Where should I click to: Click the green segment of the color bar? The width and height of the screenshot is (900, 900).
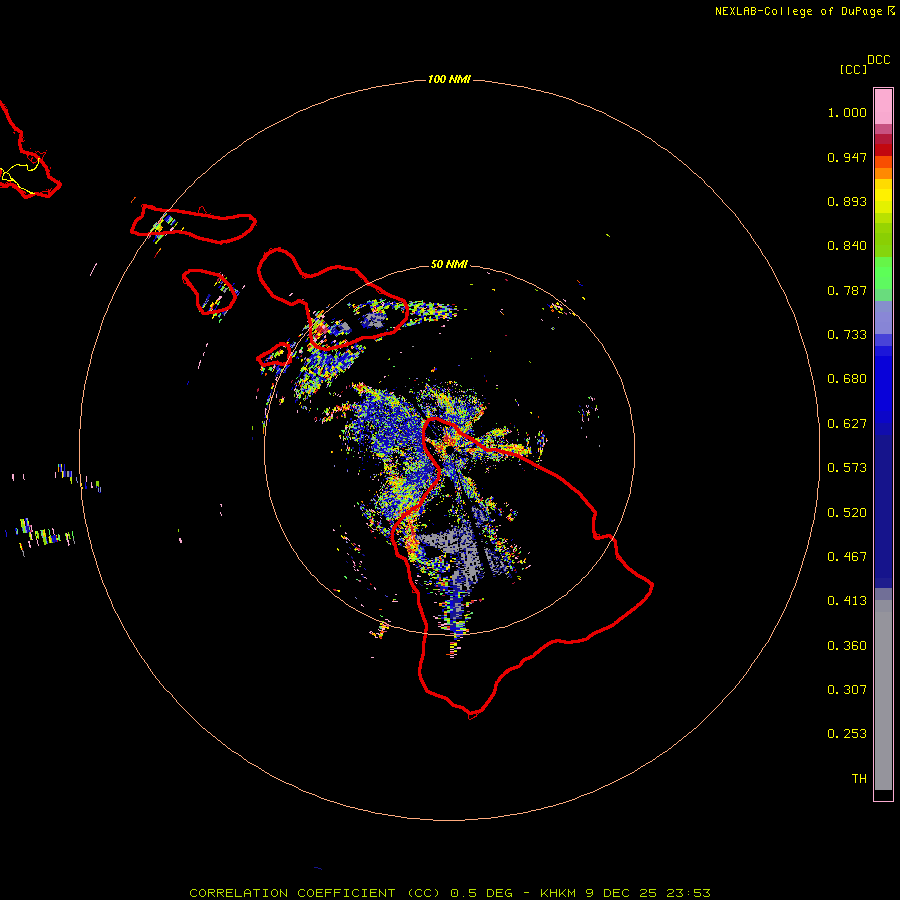click(883, 273)
